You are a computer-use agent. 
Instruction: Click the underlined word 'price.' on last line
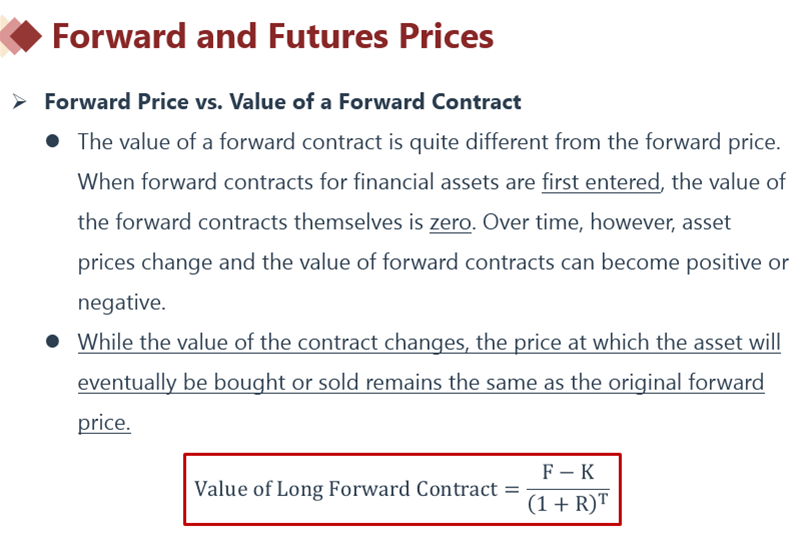pyautogui.click(x=104, y=422)
